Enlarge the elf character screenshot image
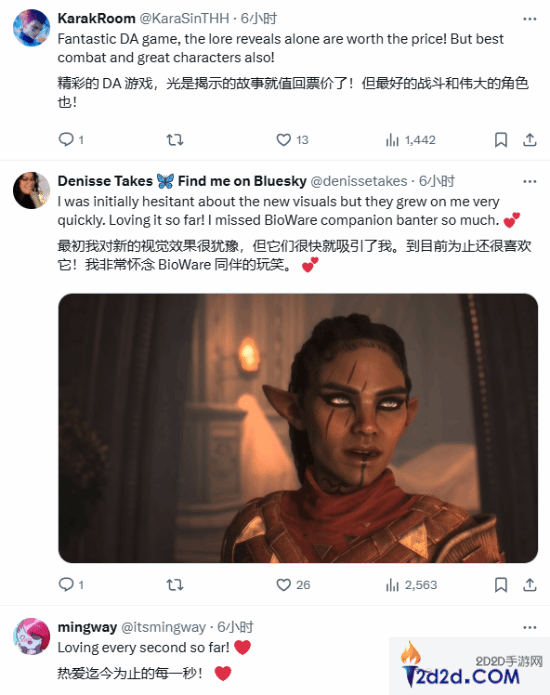Image resolution: width=550 pixels, height=695 pixels. point(298,428)
